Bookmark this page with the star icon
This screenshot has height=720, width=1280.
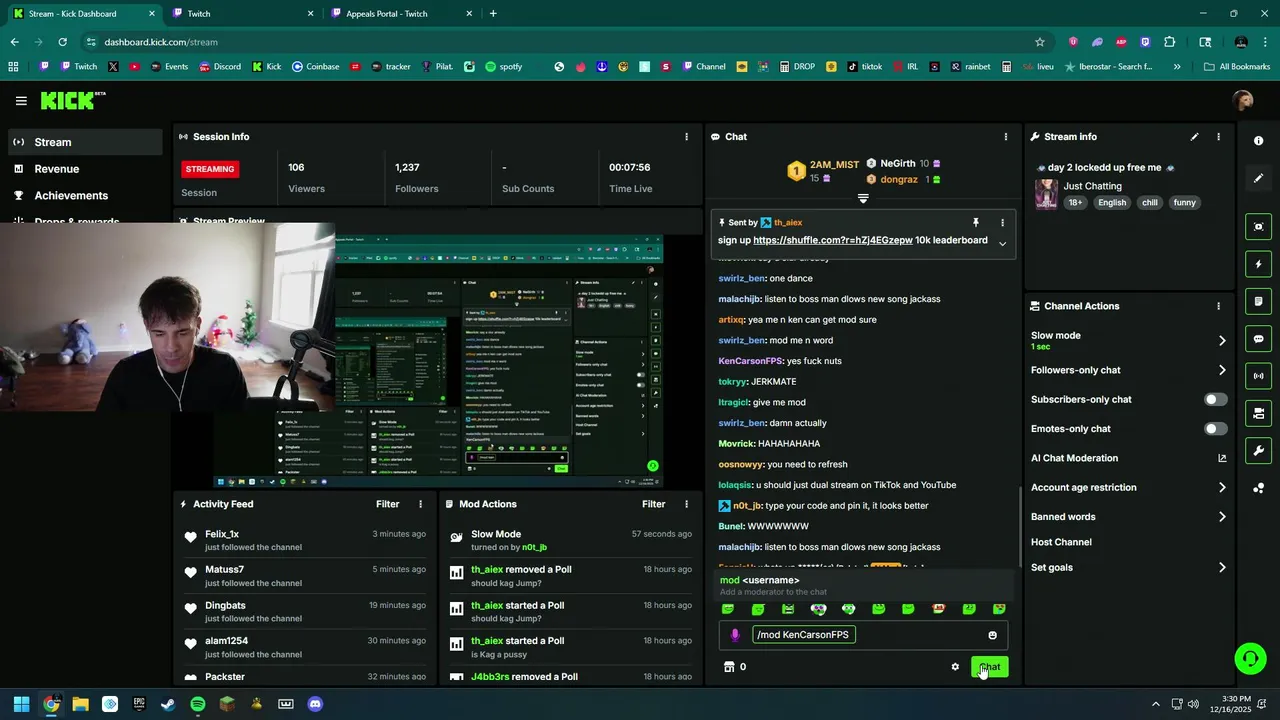tap(1040, 42)
